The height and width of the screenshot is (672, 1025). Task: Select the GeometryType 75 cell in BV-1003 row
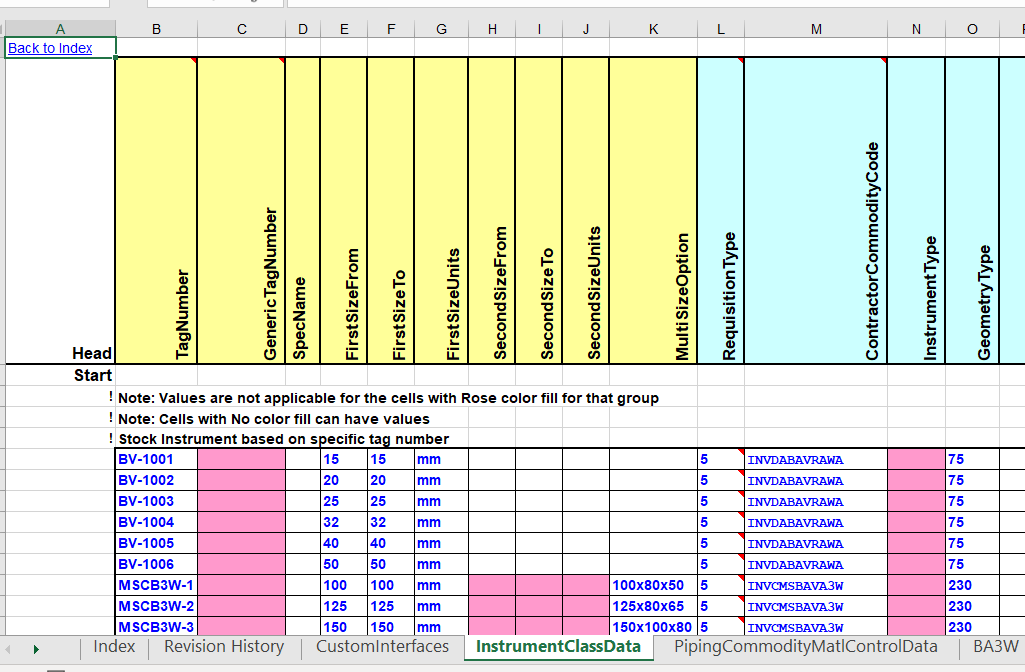(x=972, y=501)
